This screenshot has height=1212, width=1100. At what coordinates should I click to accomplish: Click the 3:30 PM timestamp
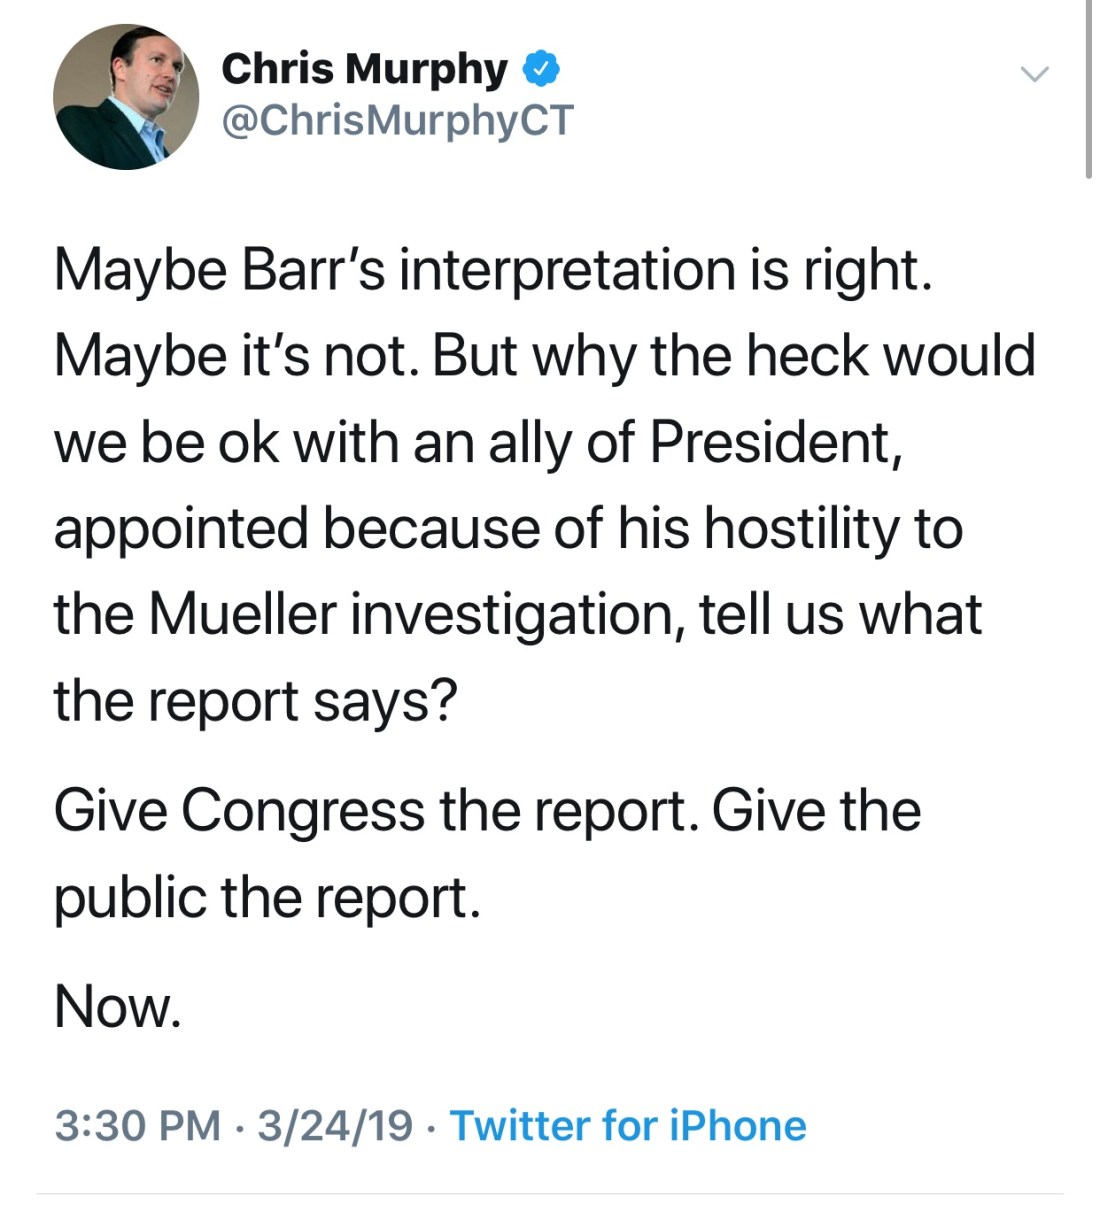(x=138, y=1125)
